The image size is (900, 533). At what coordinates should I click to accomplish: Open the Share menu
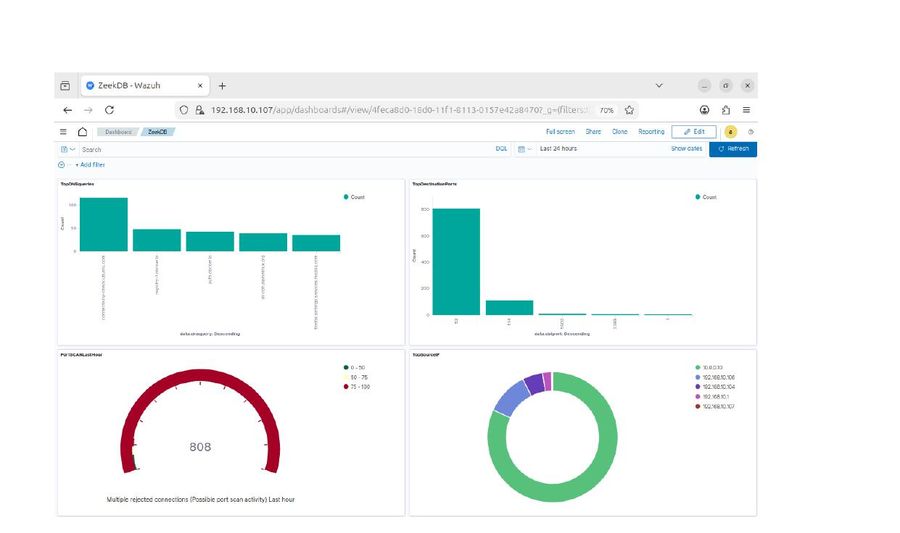click(x=593, y=131)
